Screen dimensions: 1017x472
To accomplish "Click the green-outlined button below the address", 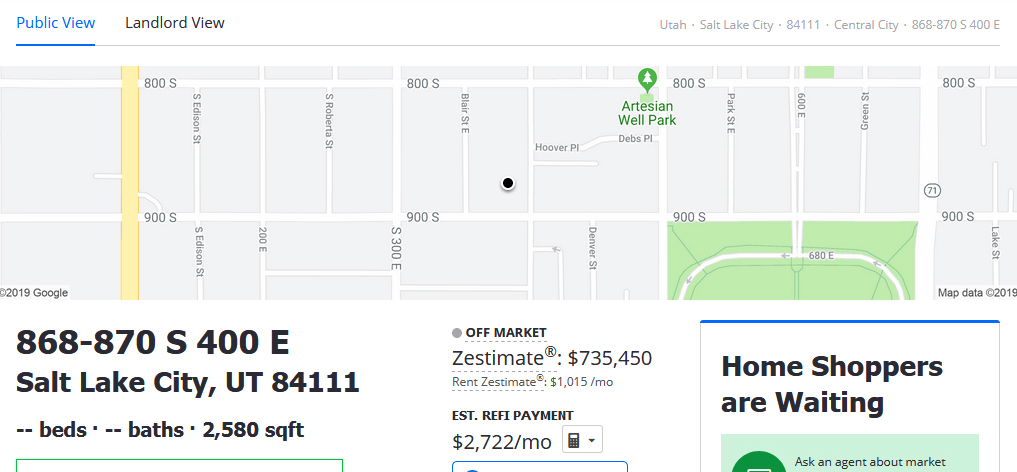I will click(x=179, y=466).
